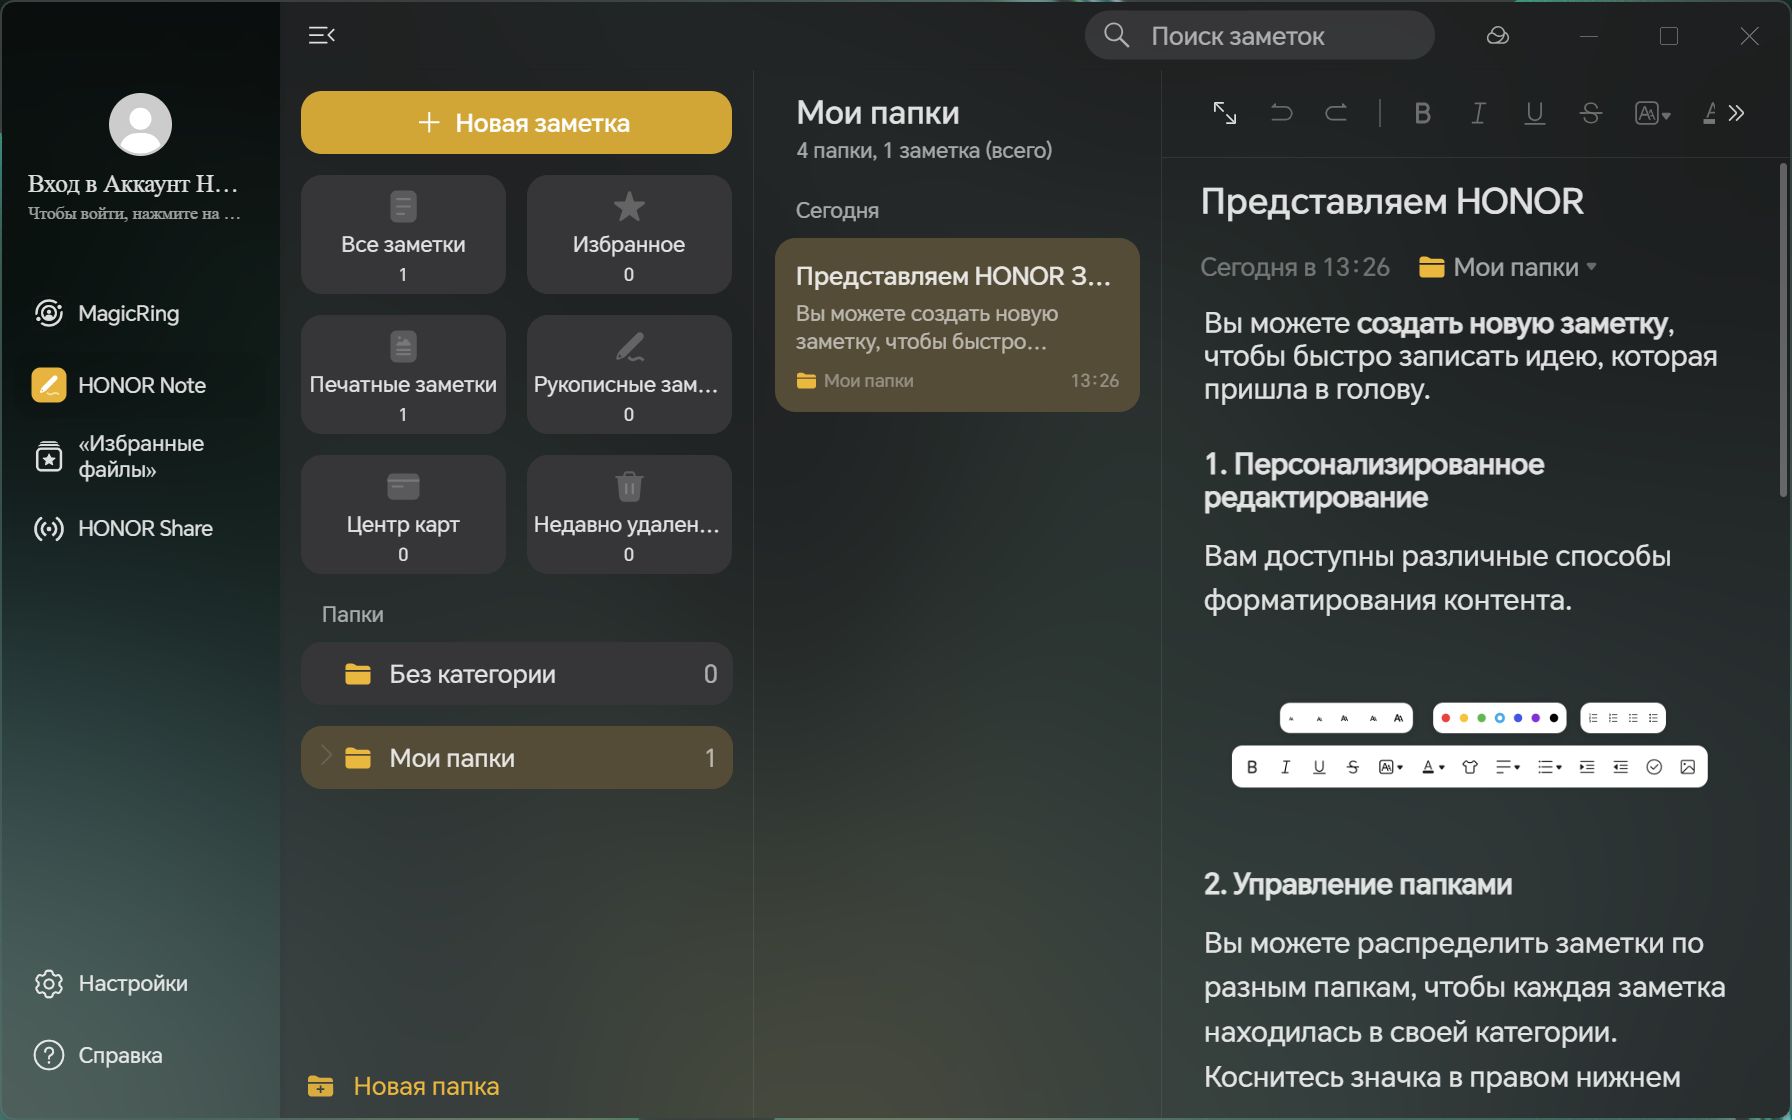
Task: Click the paragraph starting Вам доступны различные
Action: coord(1437,578)
